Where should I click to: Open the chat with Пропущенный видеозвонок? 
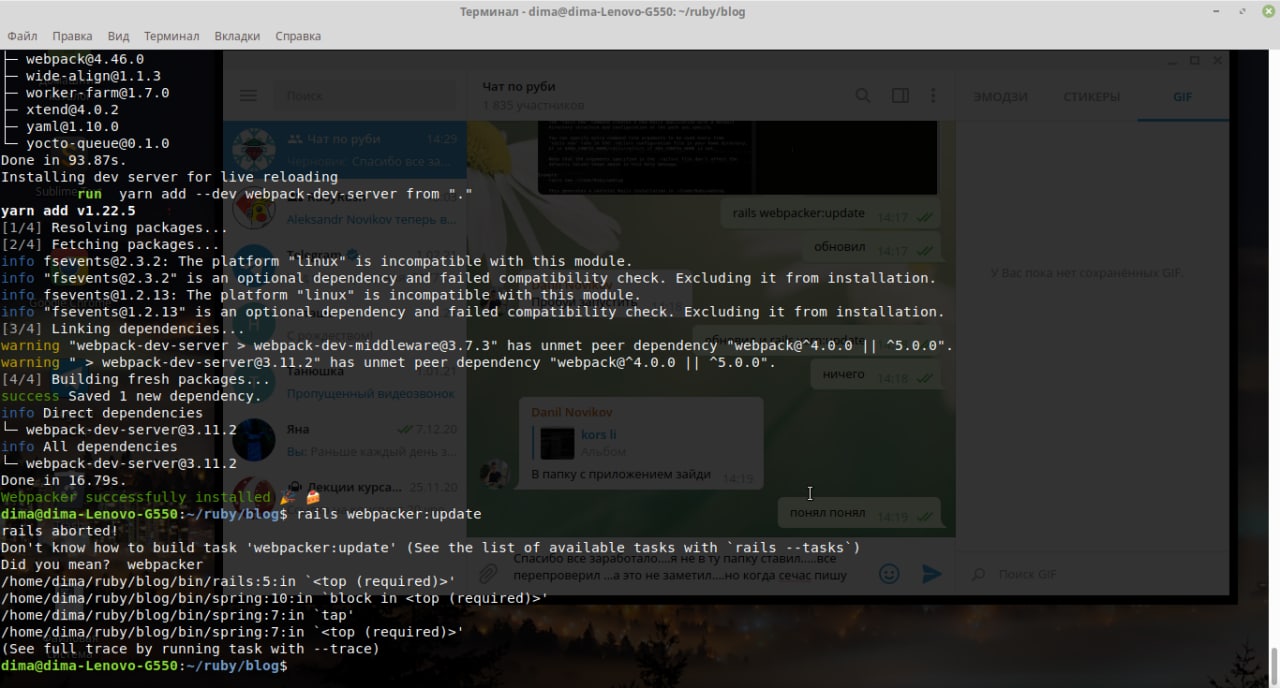click(x=345, y=382)
